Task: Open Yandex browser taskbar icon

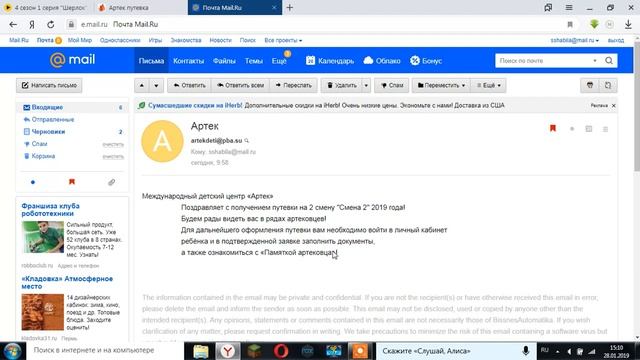Action: click(x=227, y=351)
